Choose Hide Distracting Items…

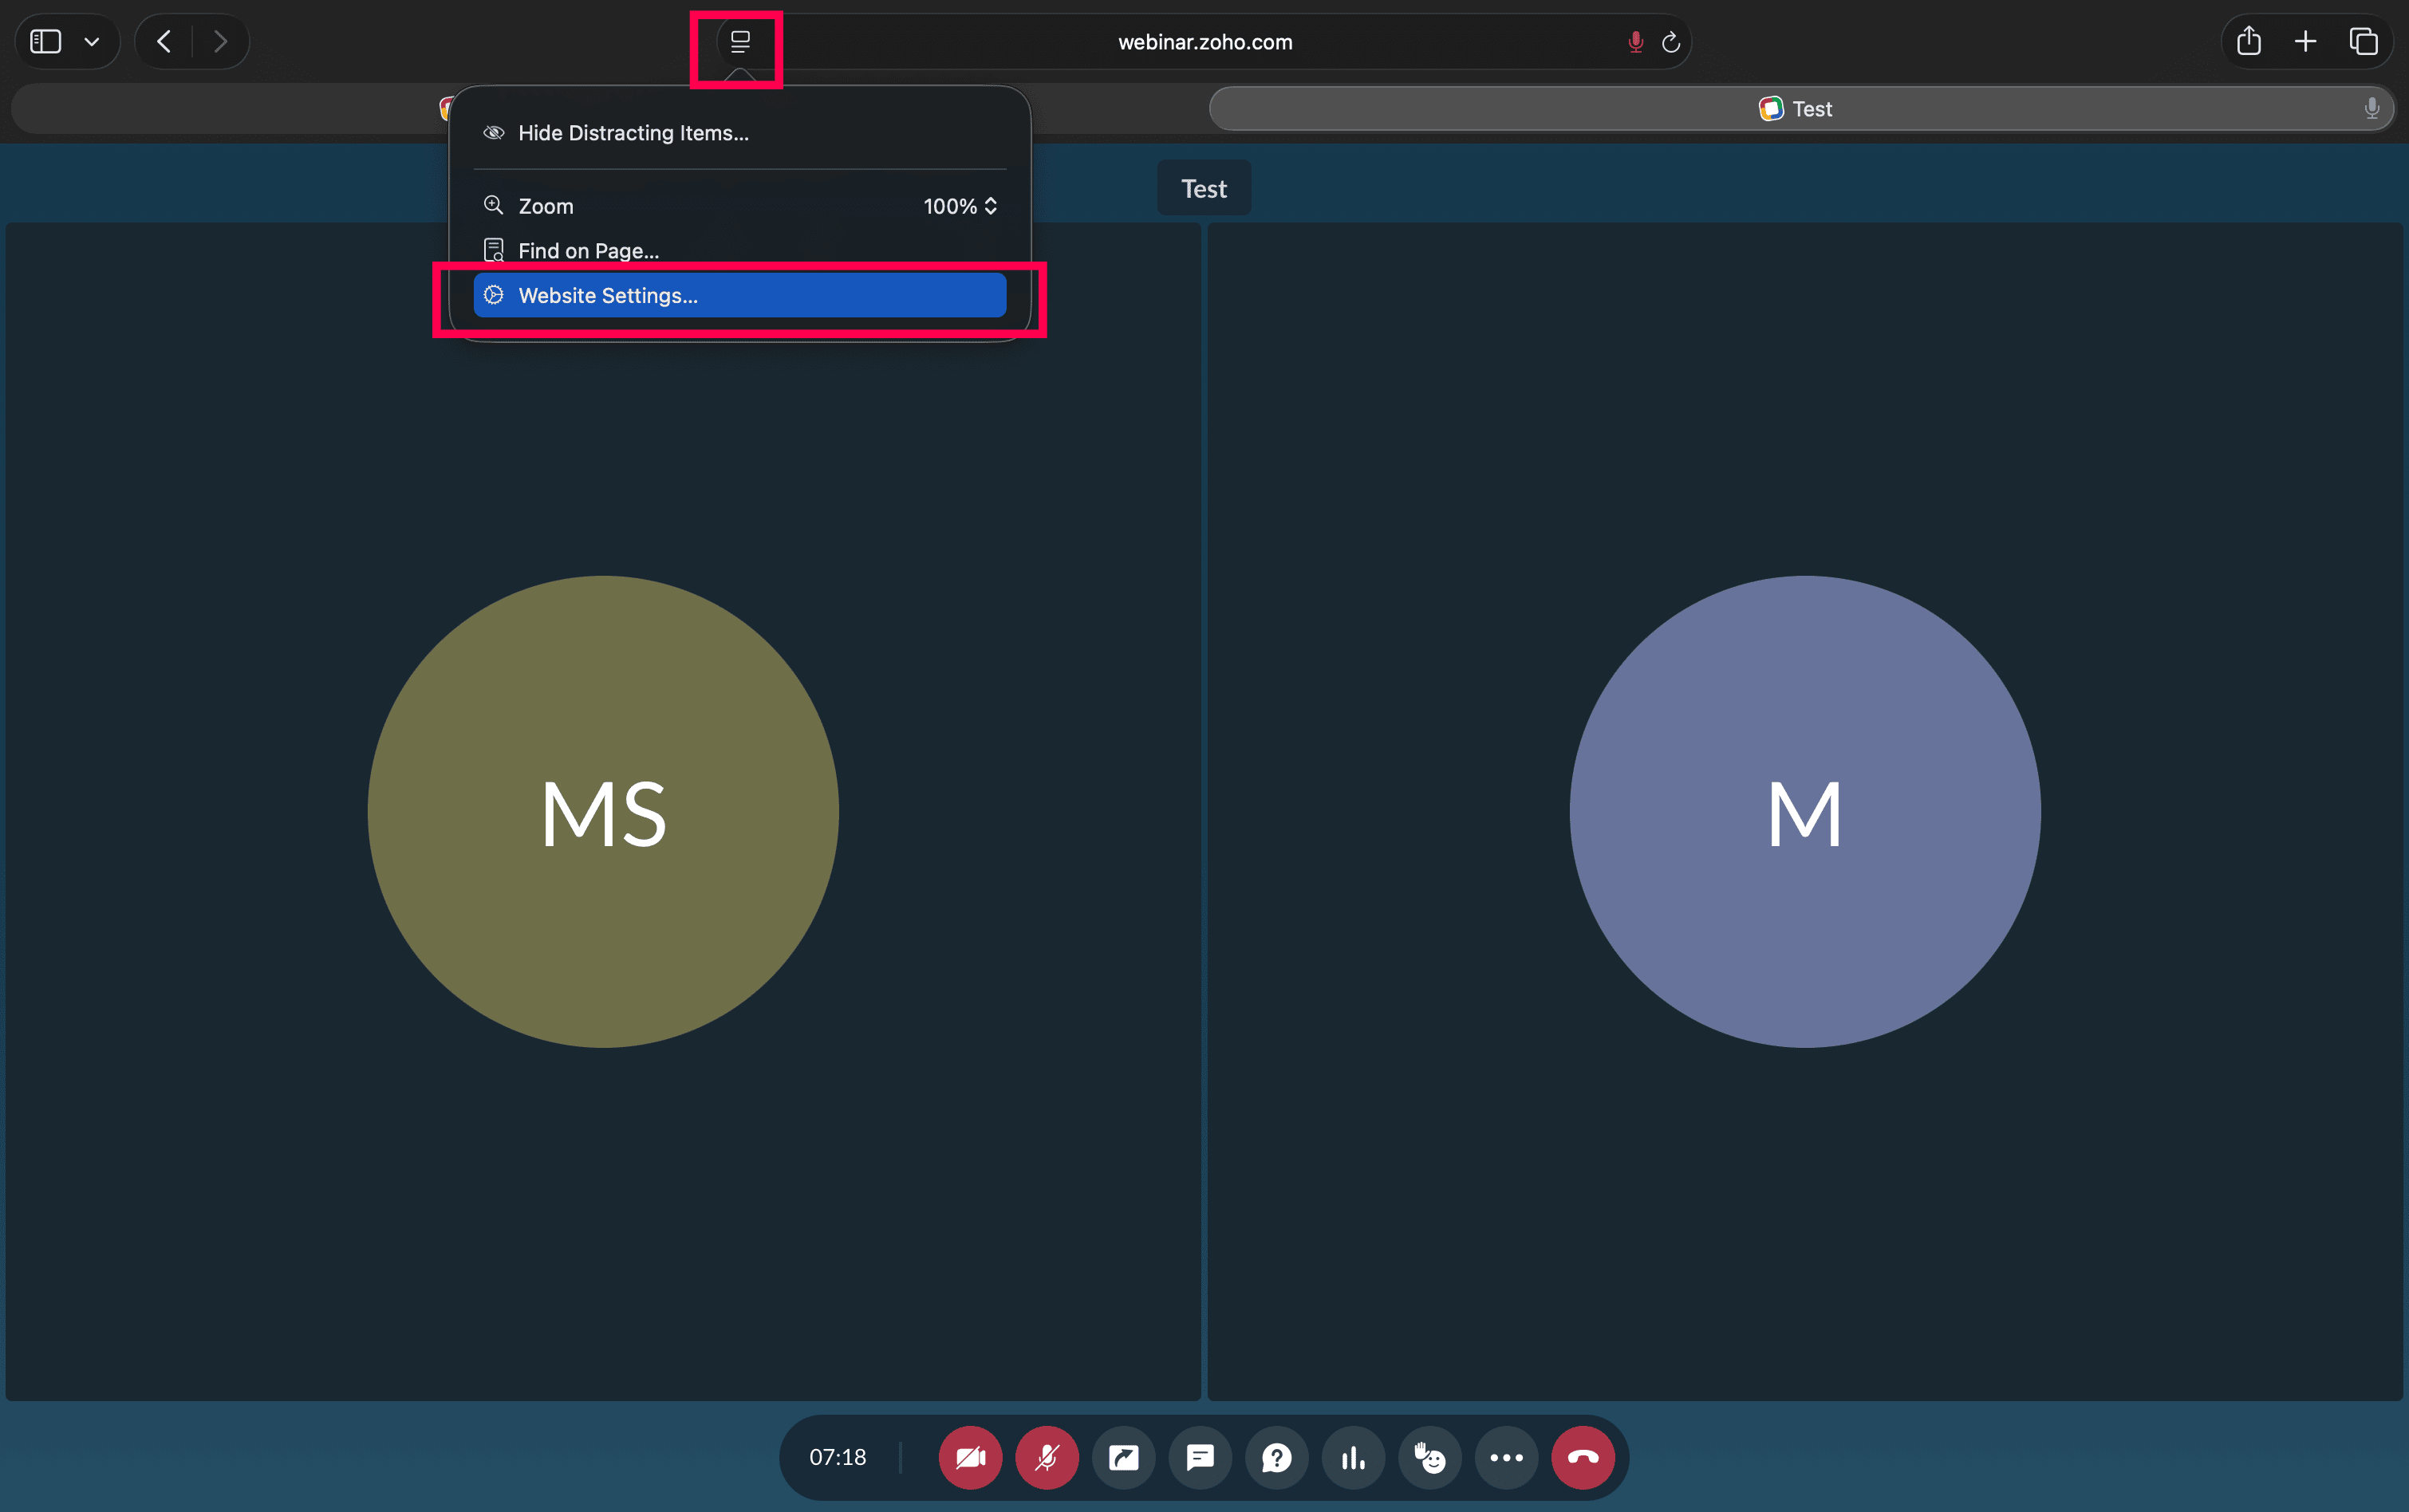point(740,133)
